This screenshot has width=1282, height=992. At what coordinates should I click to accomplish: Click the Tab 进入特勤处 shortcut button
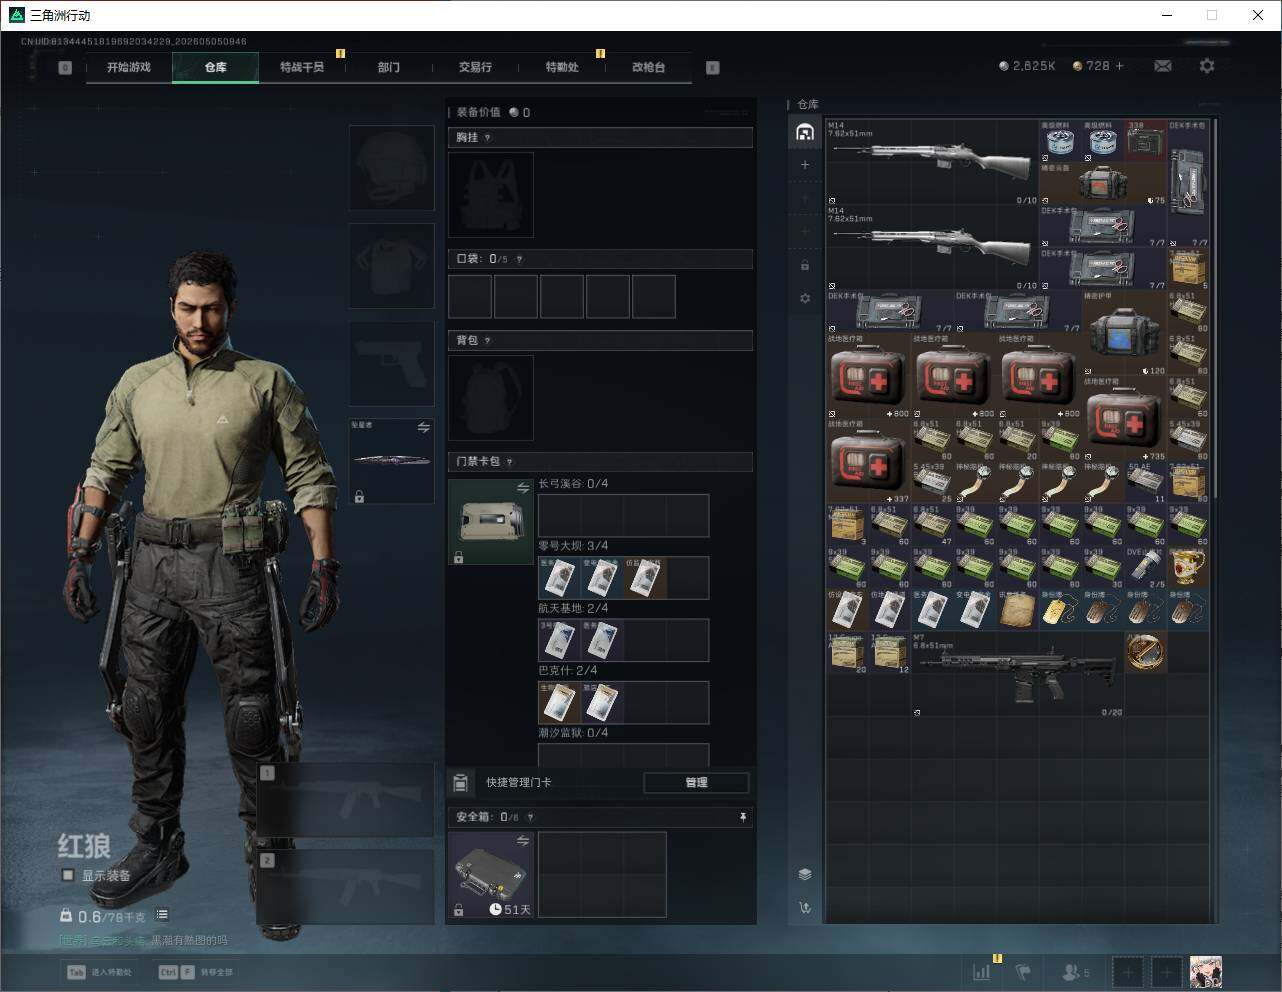99,972
